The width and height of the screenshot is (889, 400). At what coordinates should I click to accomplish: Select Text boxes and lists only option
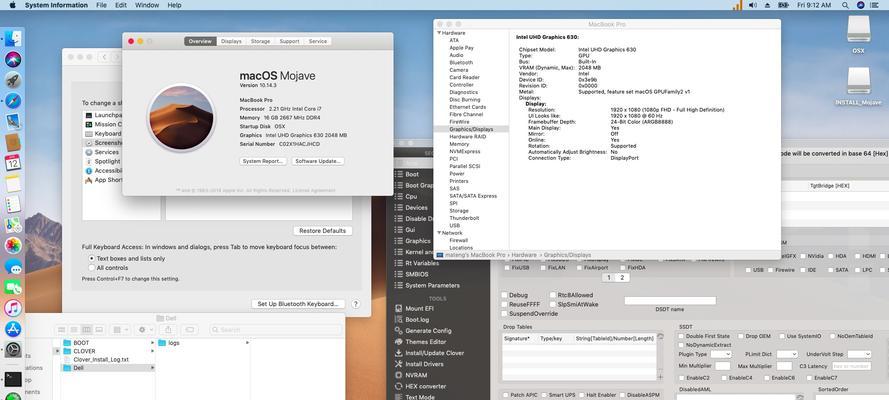[92, 258]
